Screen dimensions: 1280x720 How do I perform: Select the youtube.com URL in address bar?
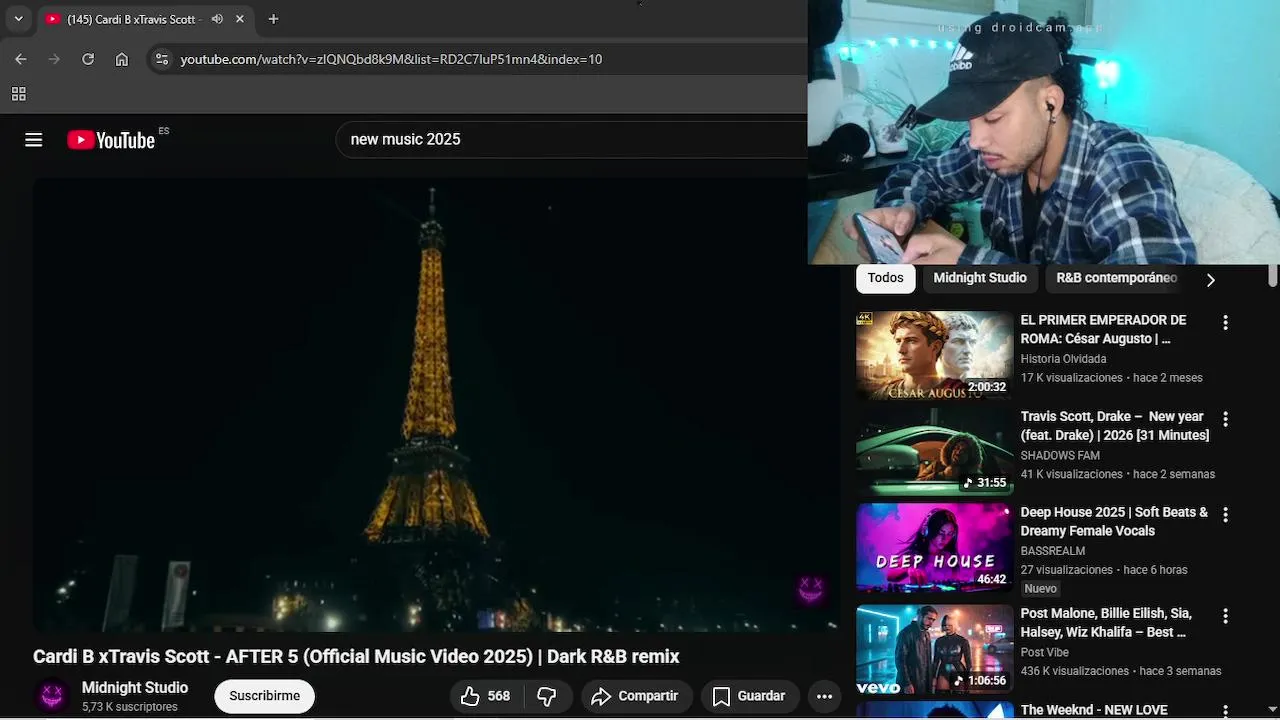(x=391, y=59)
